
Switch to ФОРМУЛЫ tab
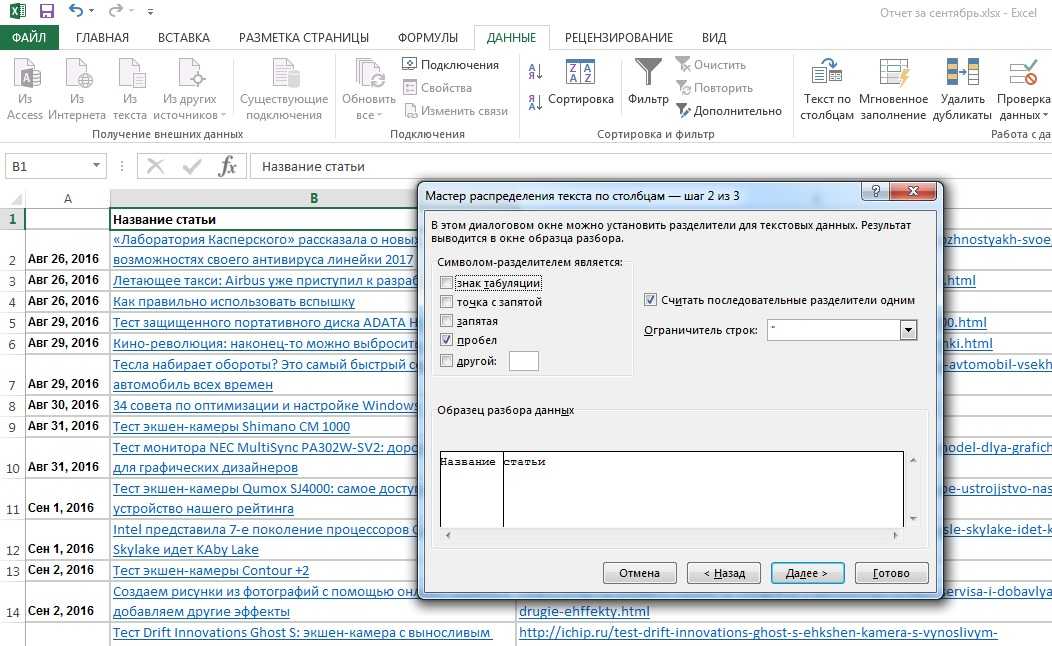[428, 38]
